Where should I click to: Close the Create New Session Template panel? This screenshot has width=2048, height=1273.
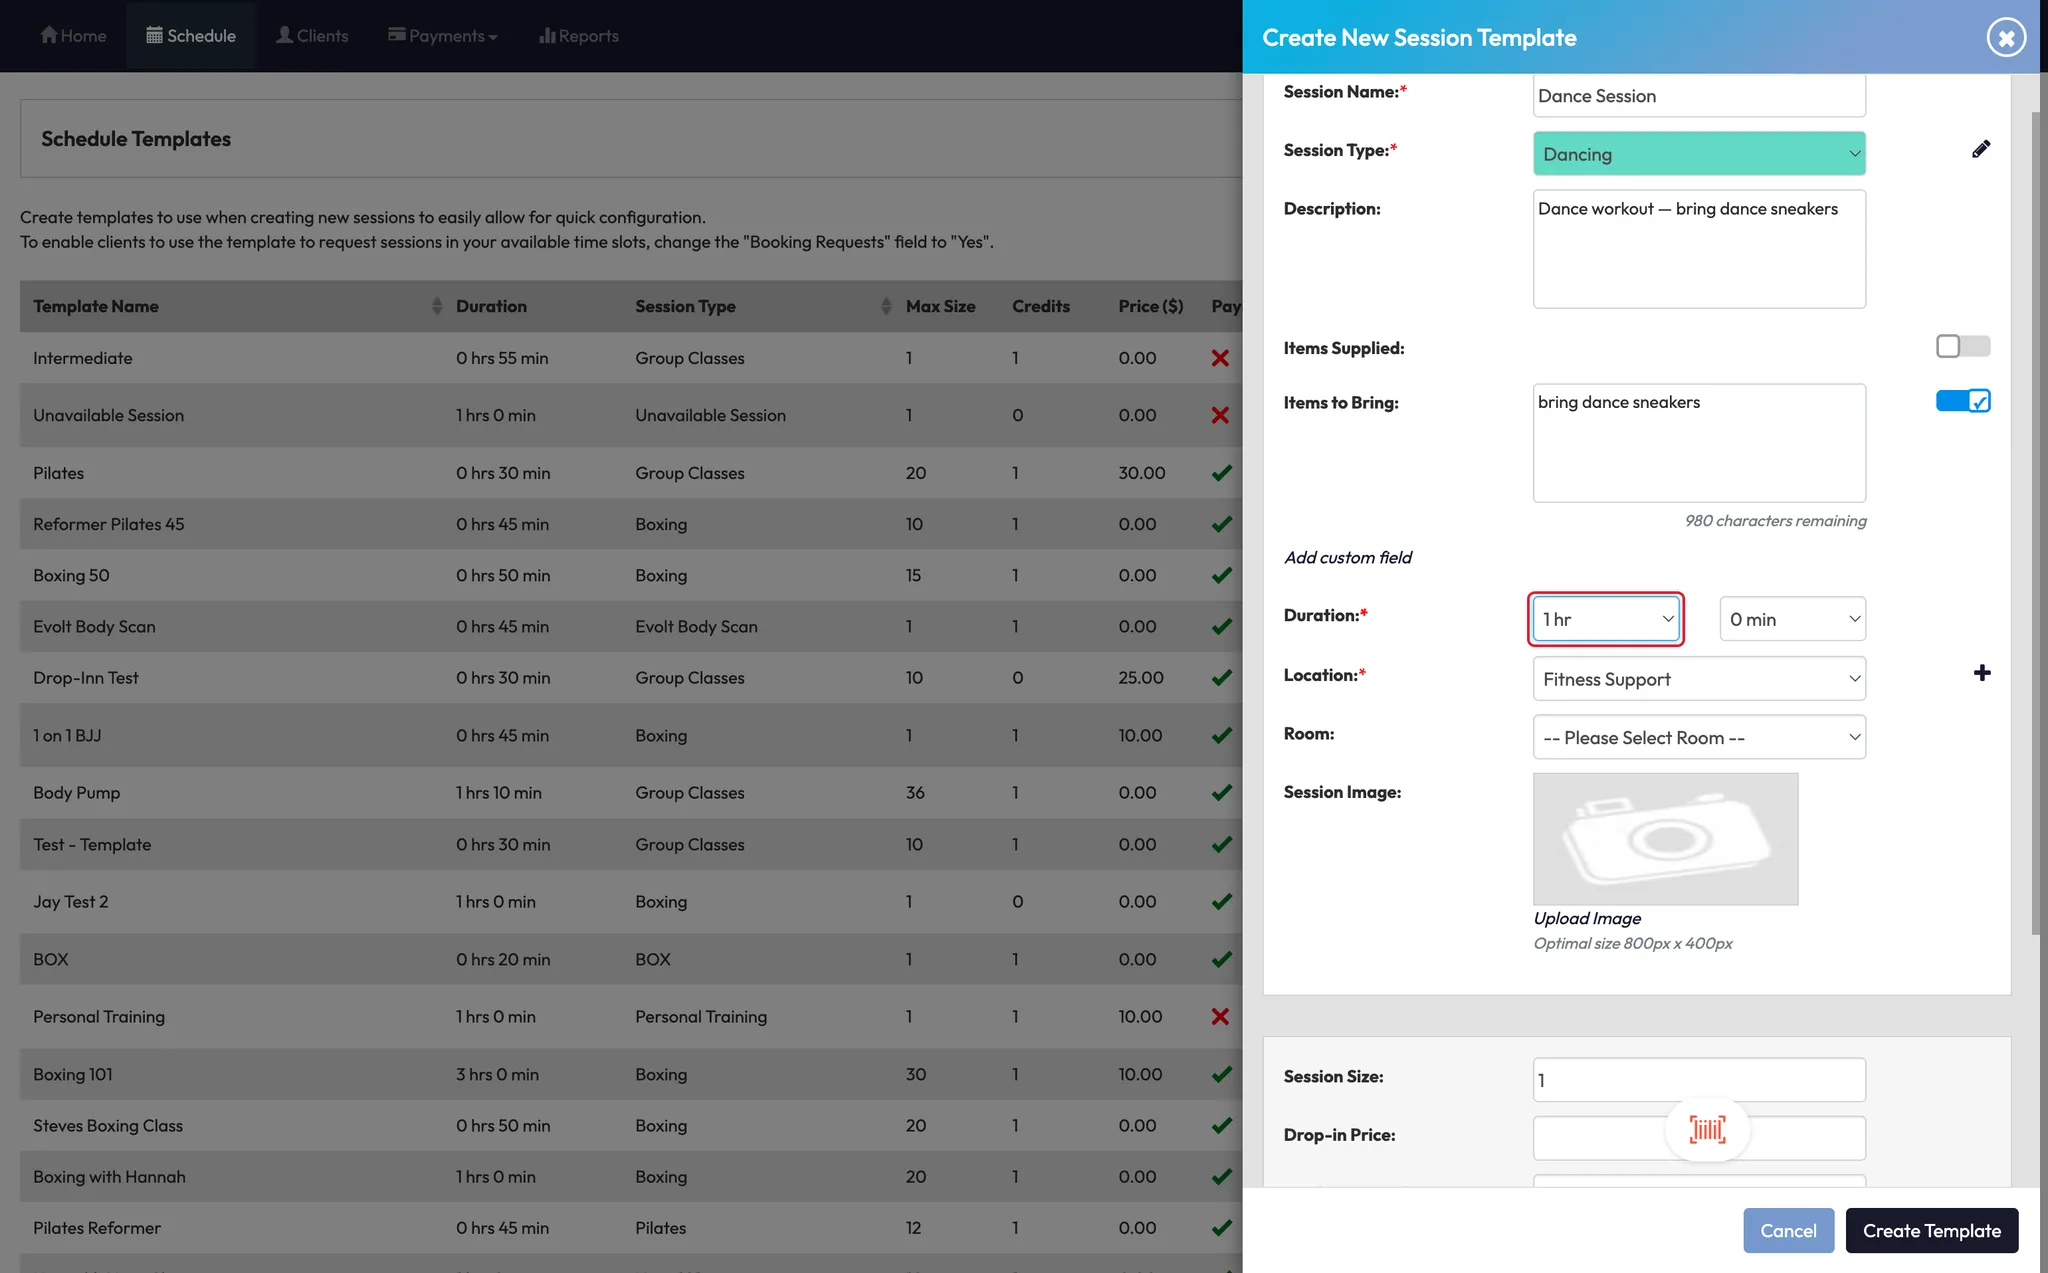2005,38
